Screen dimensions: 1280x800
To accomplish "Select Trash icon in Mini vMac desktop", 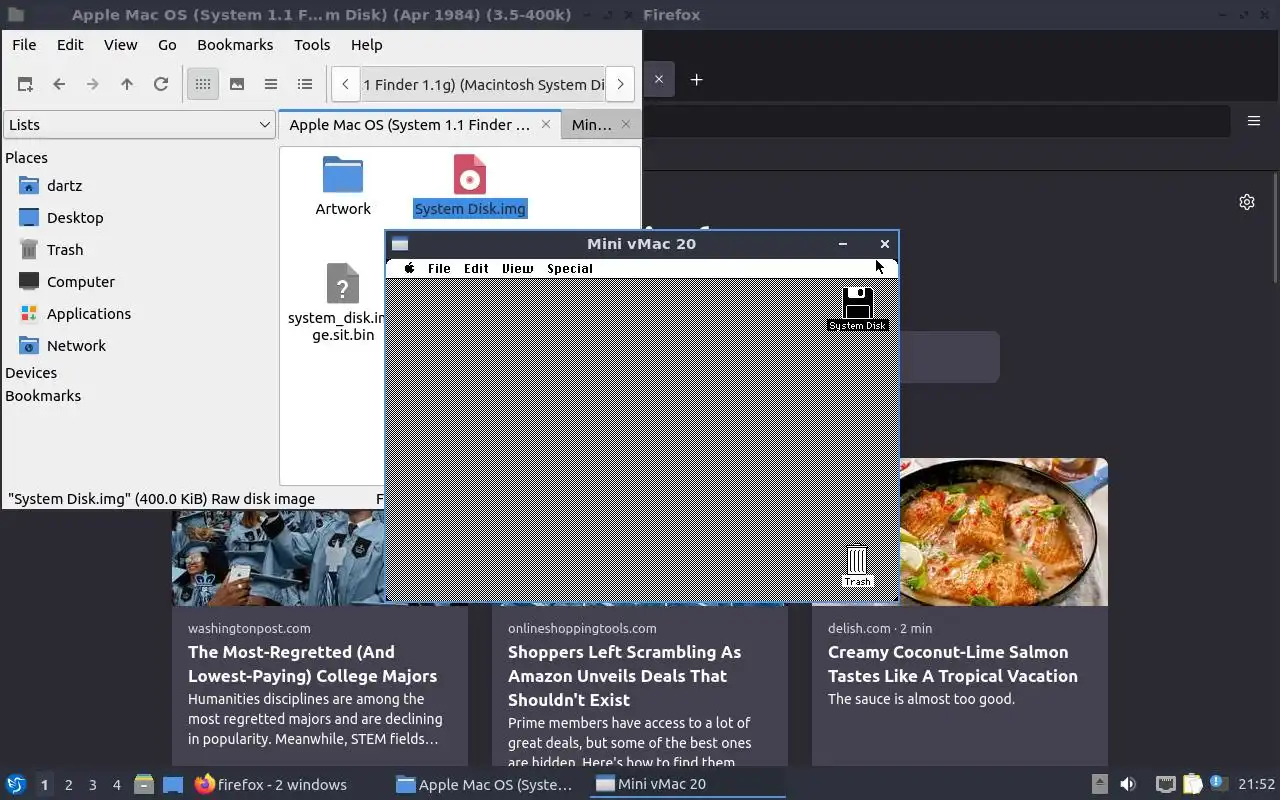I will point(857,566).
